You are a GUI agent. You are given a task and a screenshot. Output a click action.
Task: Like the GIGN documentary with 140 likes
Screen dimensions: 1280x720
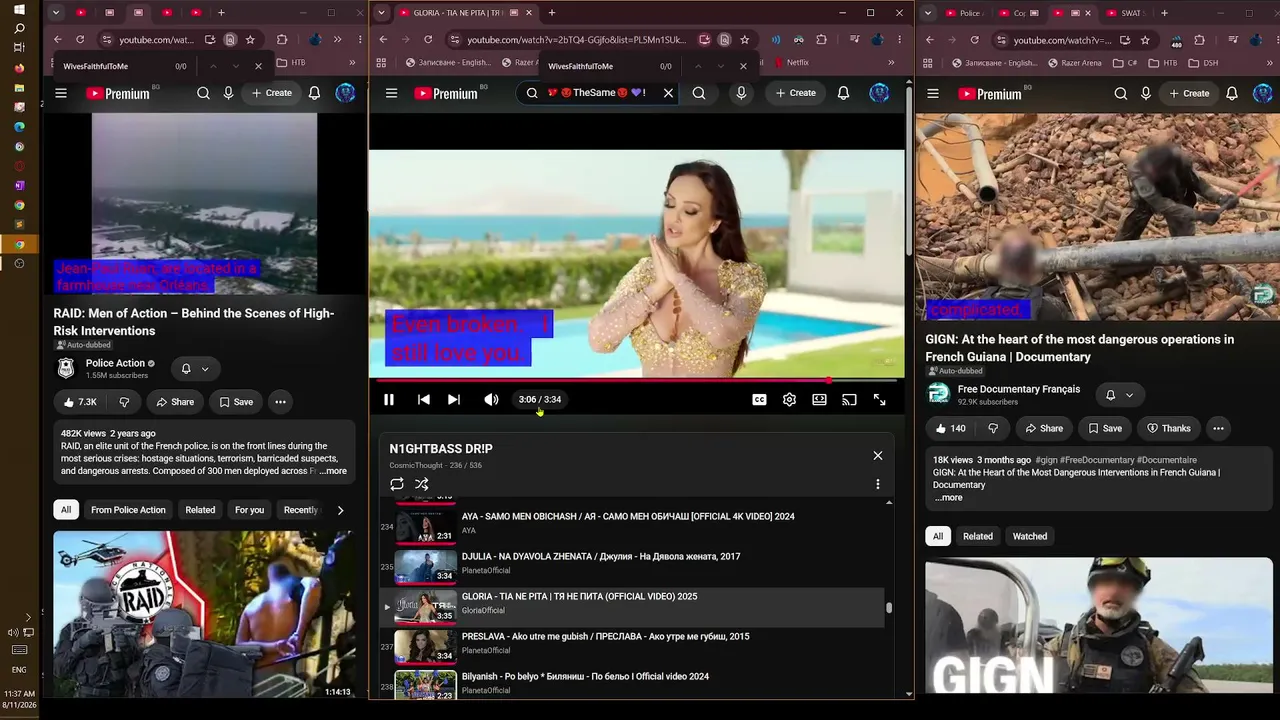point(951,428)
